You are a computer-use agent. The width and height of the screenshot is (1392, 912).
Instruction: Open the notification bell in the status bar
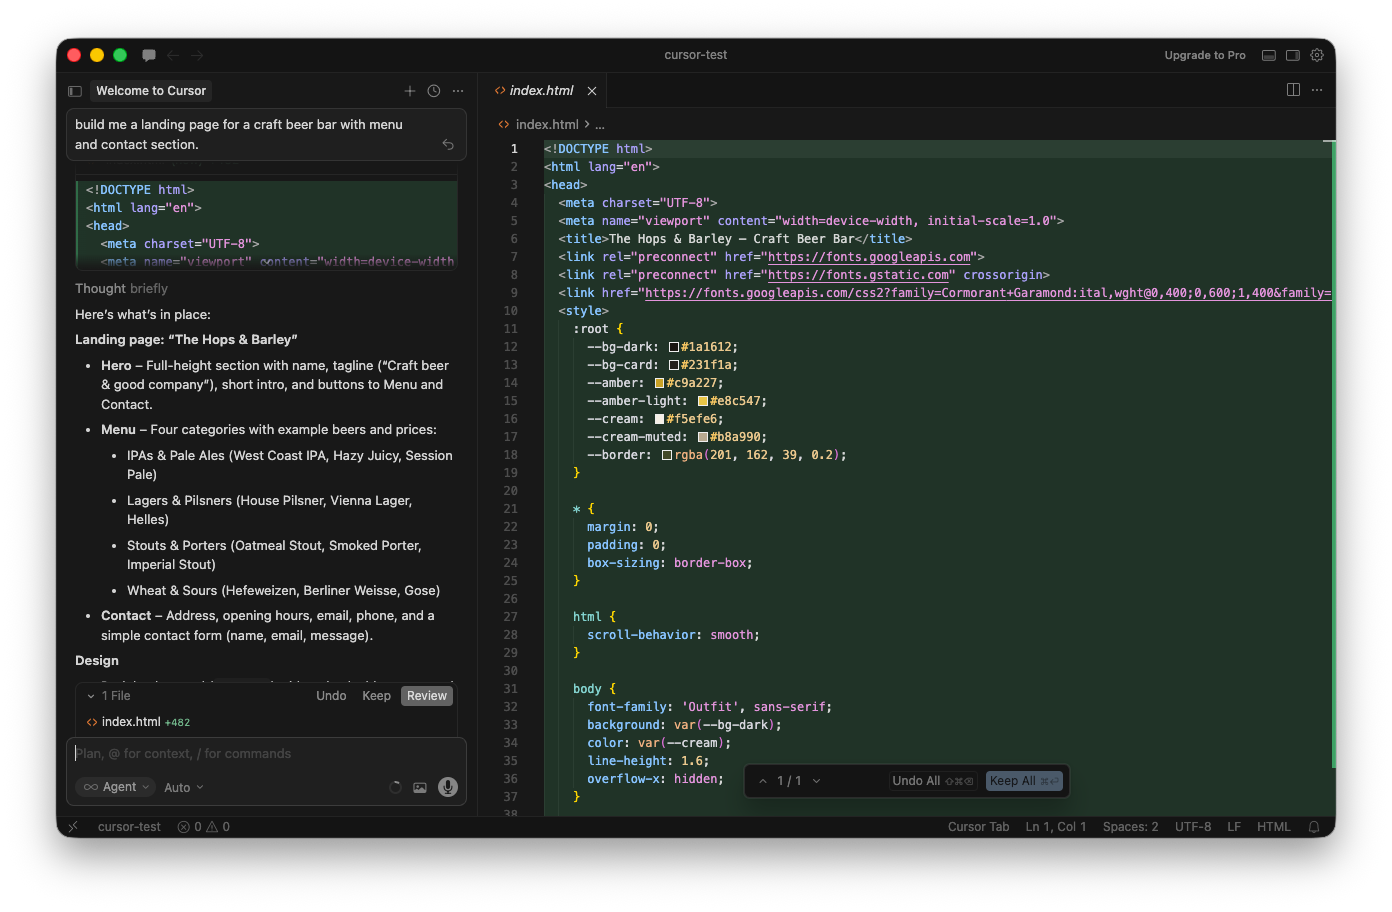(x=1314, y=827)
